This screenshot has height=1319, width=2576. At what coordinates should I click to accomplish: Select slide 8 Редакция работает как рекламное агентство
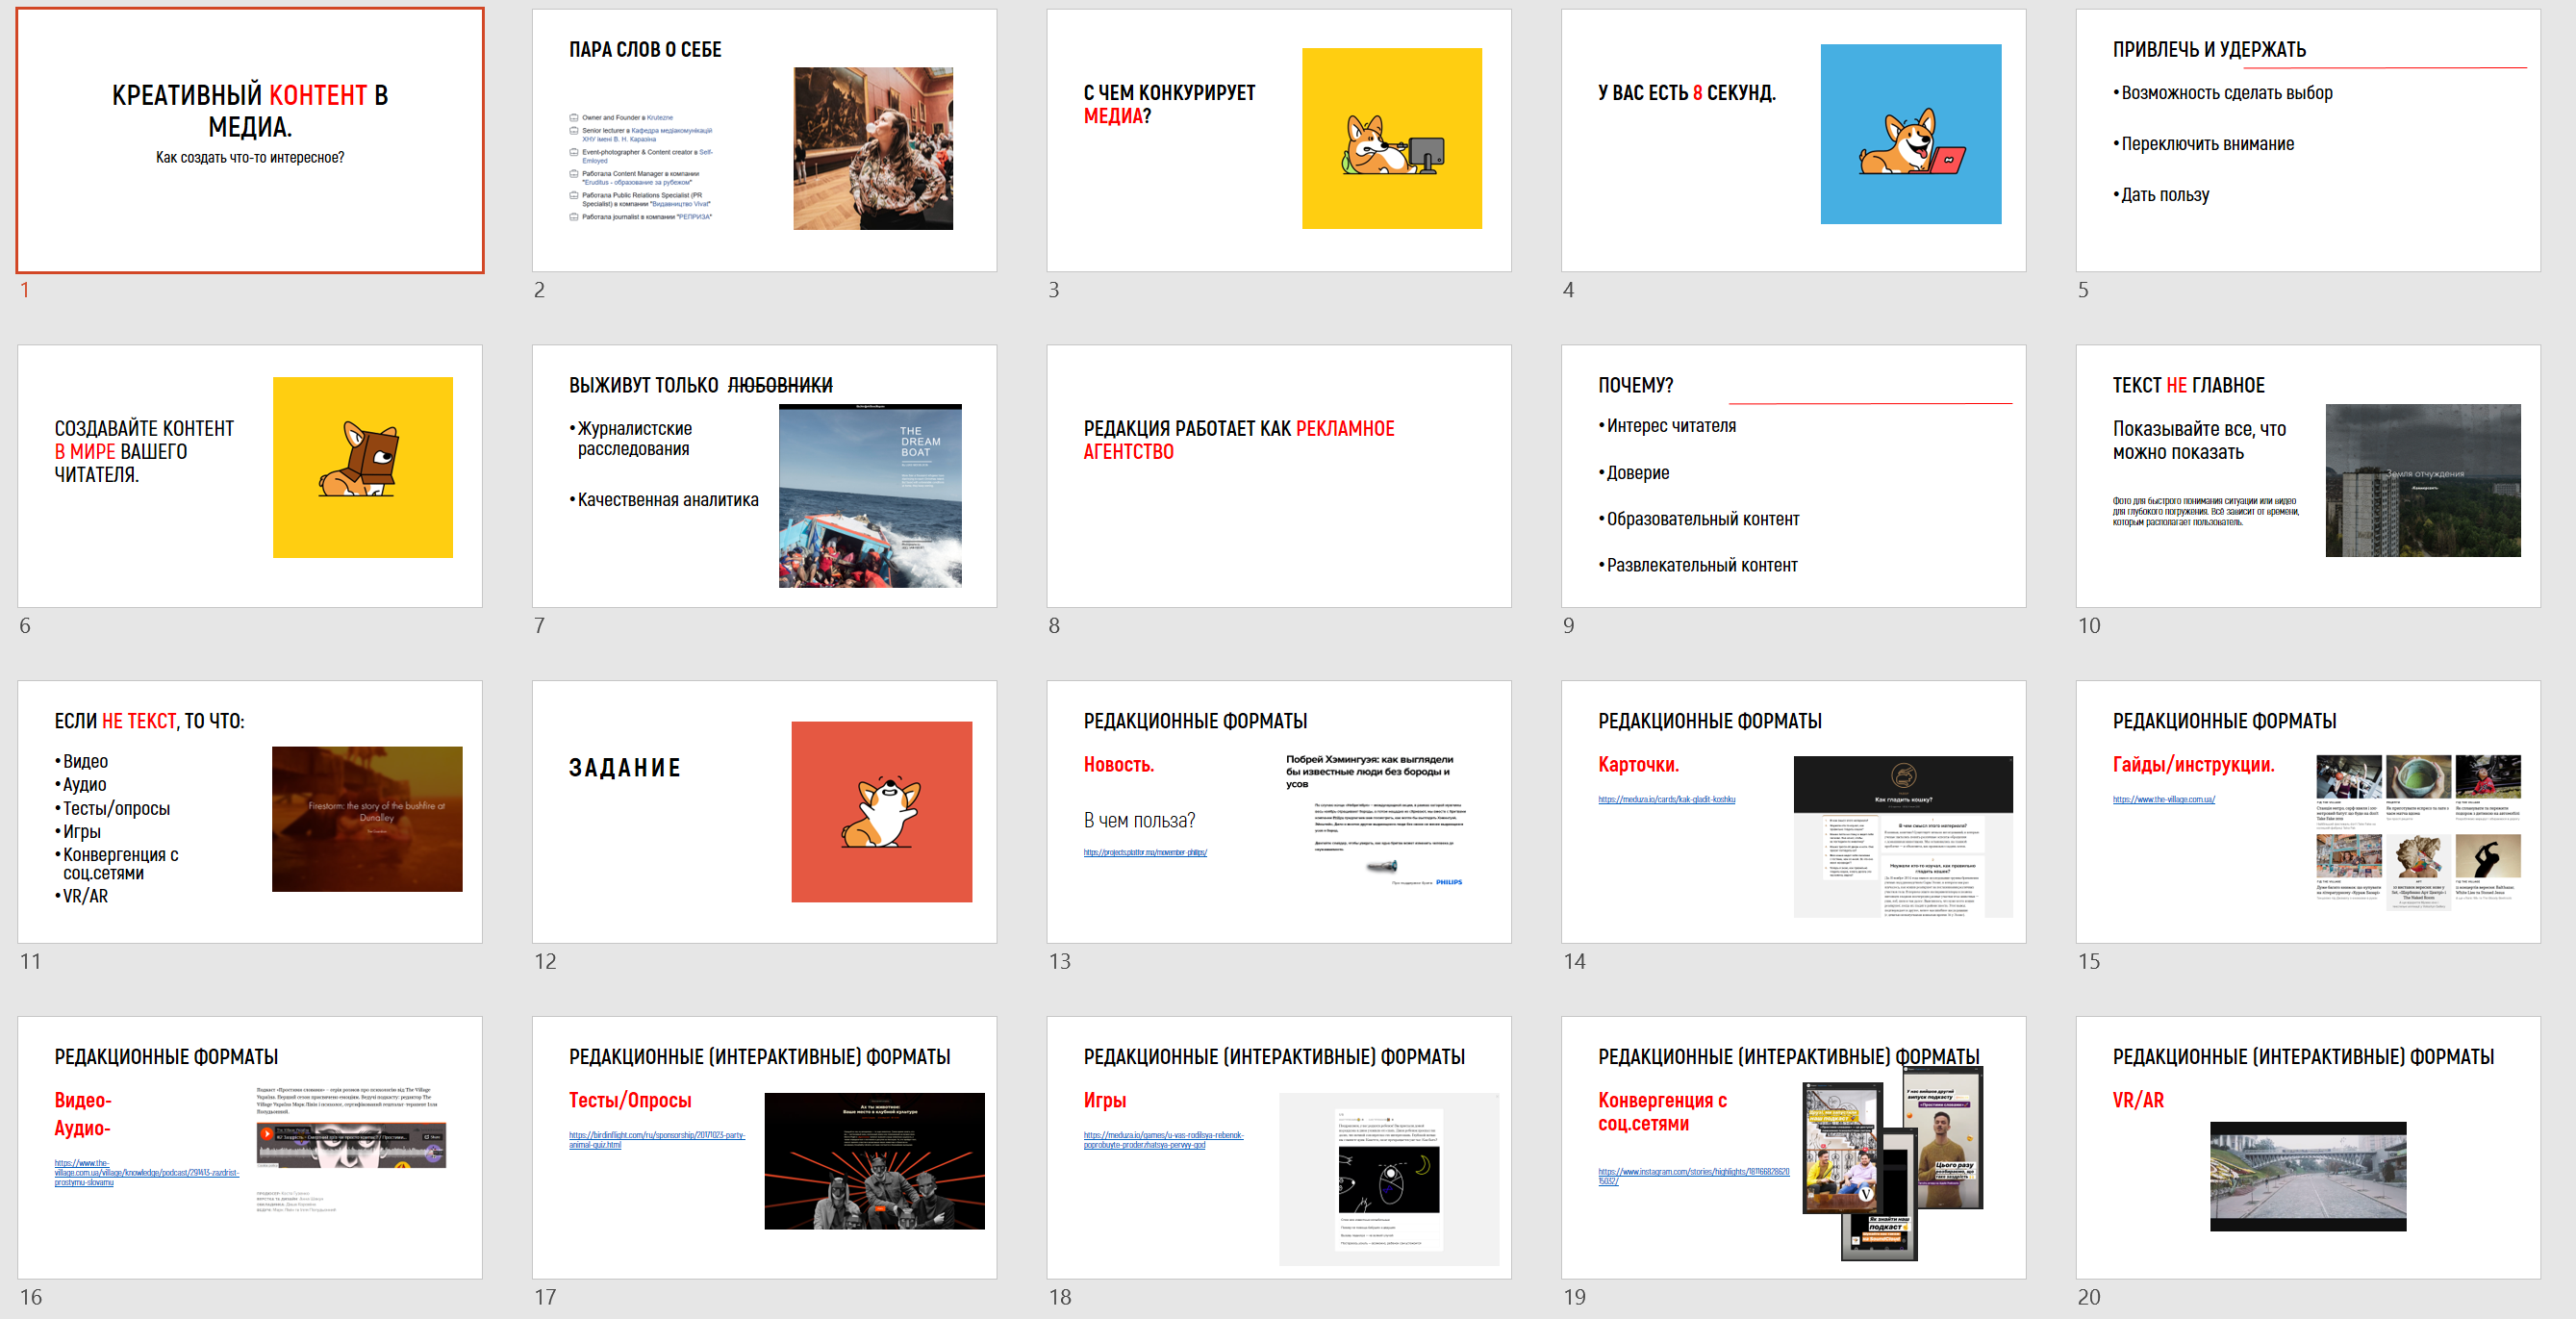(1279, 476)
